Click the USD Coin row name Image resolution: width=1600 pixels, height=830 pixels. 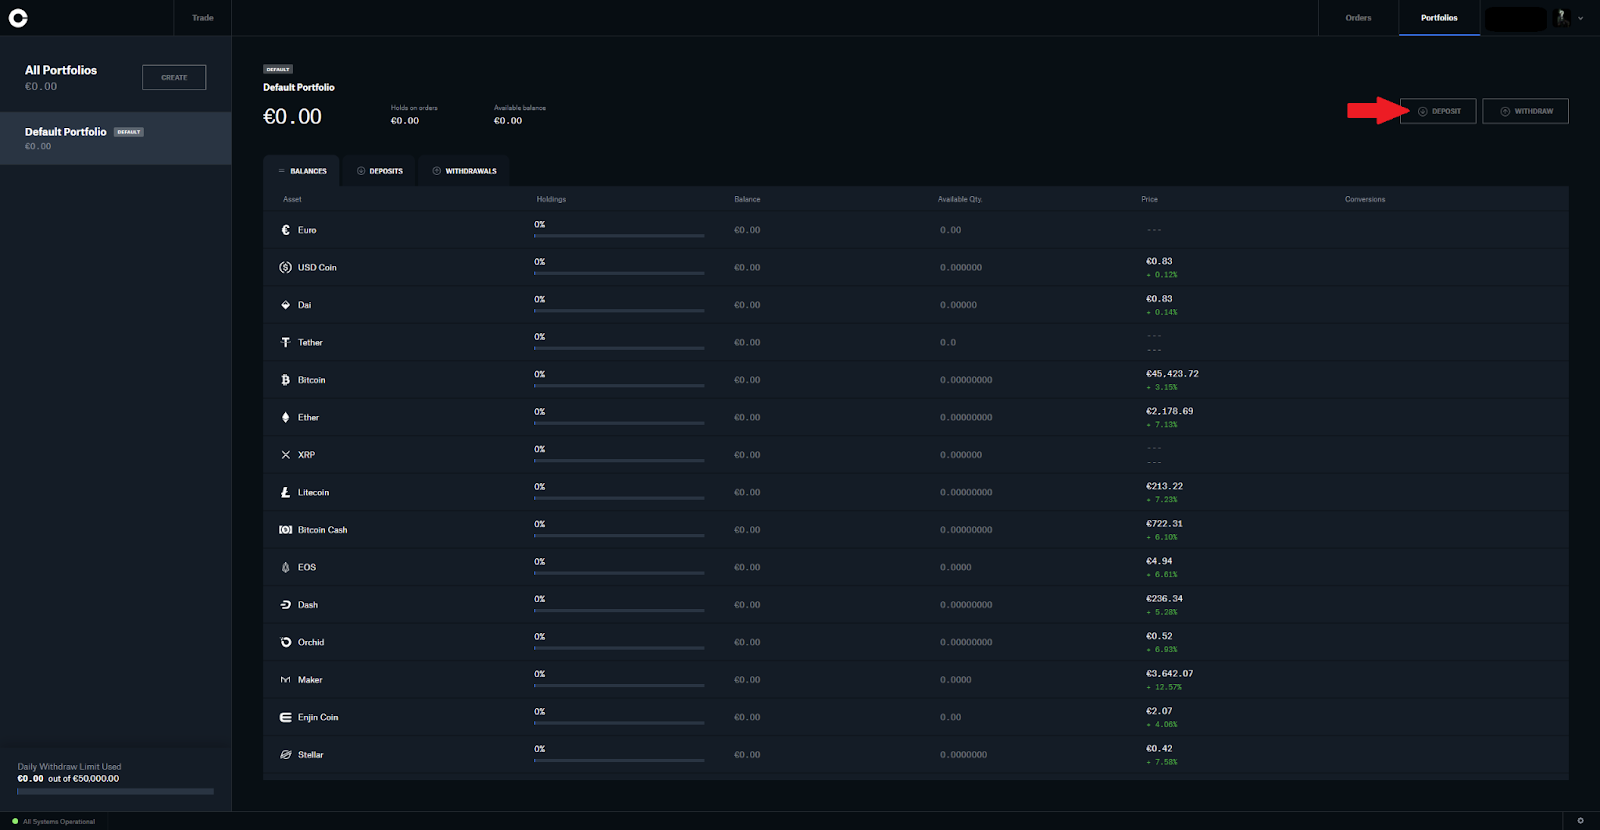pyautogui.click(x=317, y=267)
